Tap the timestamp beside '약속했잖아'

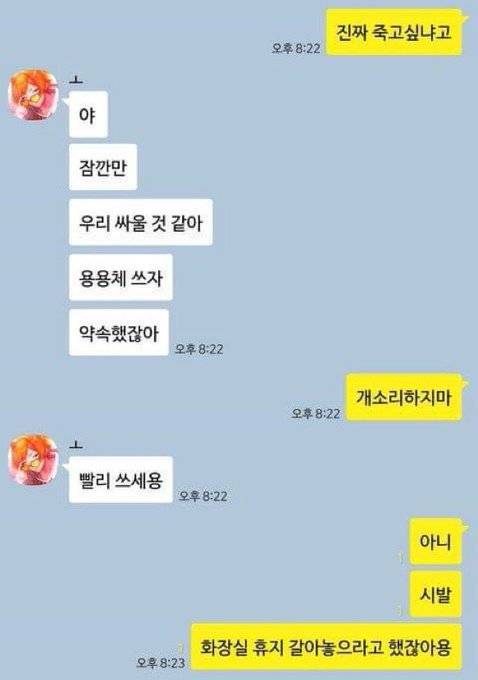[x=199, y=349]
